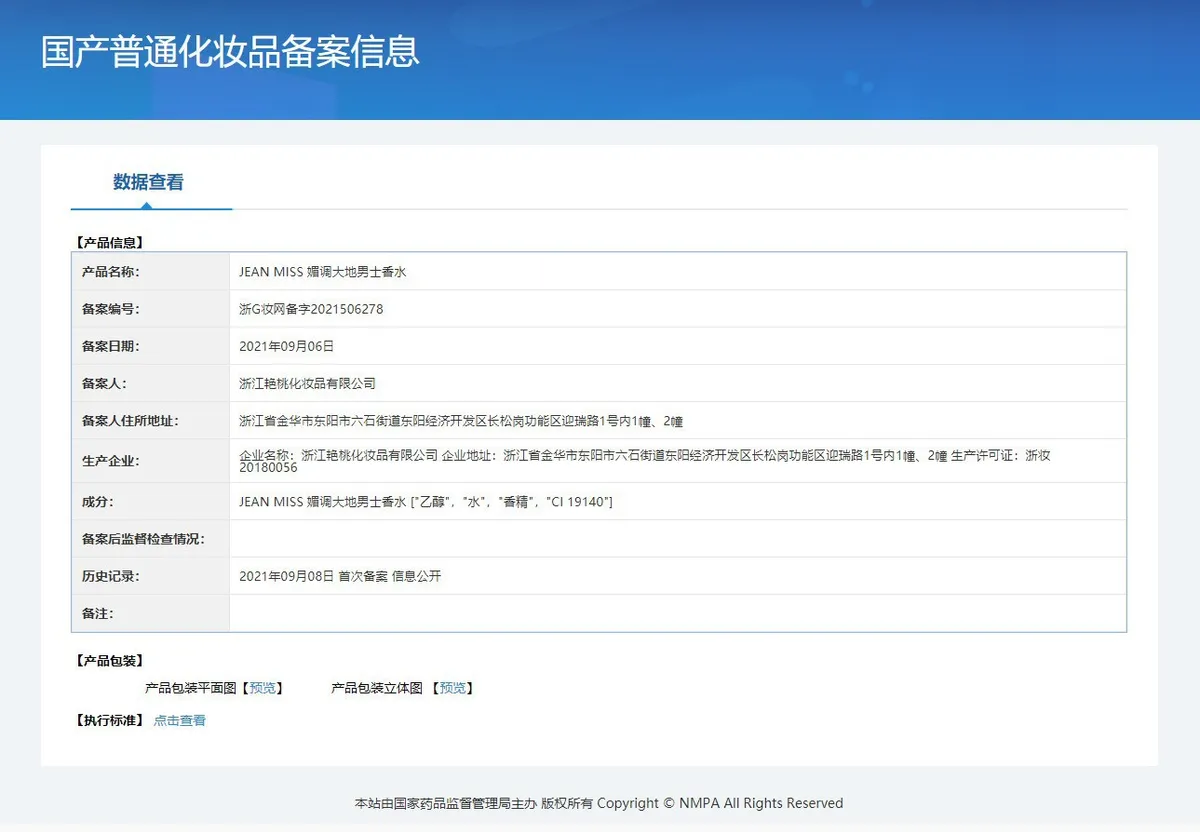Screen dimensions: 1200x832
Task: Select the 产品名称 label cell
Action: click(x=151, y=272)
